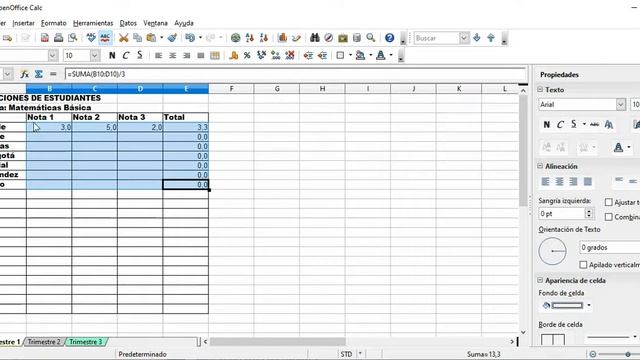Screen dimensions: 640x360
Task: Click the Background Color bucket in toolbar
Action: pyautogui.click(x=360, y=56)
